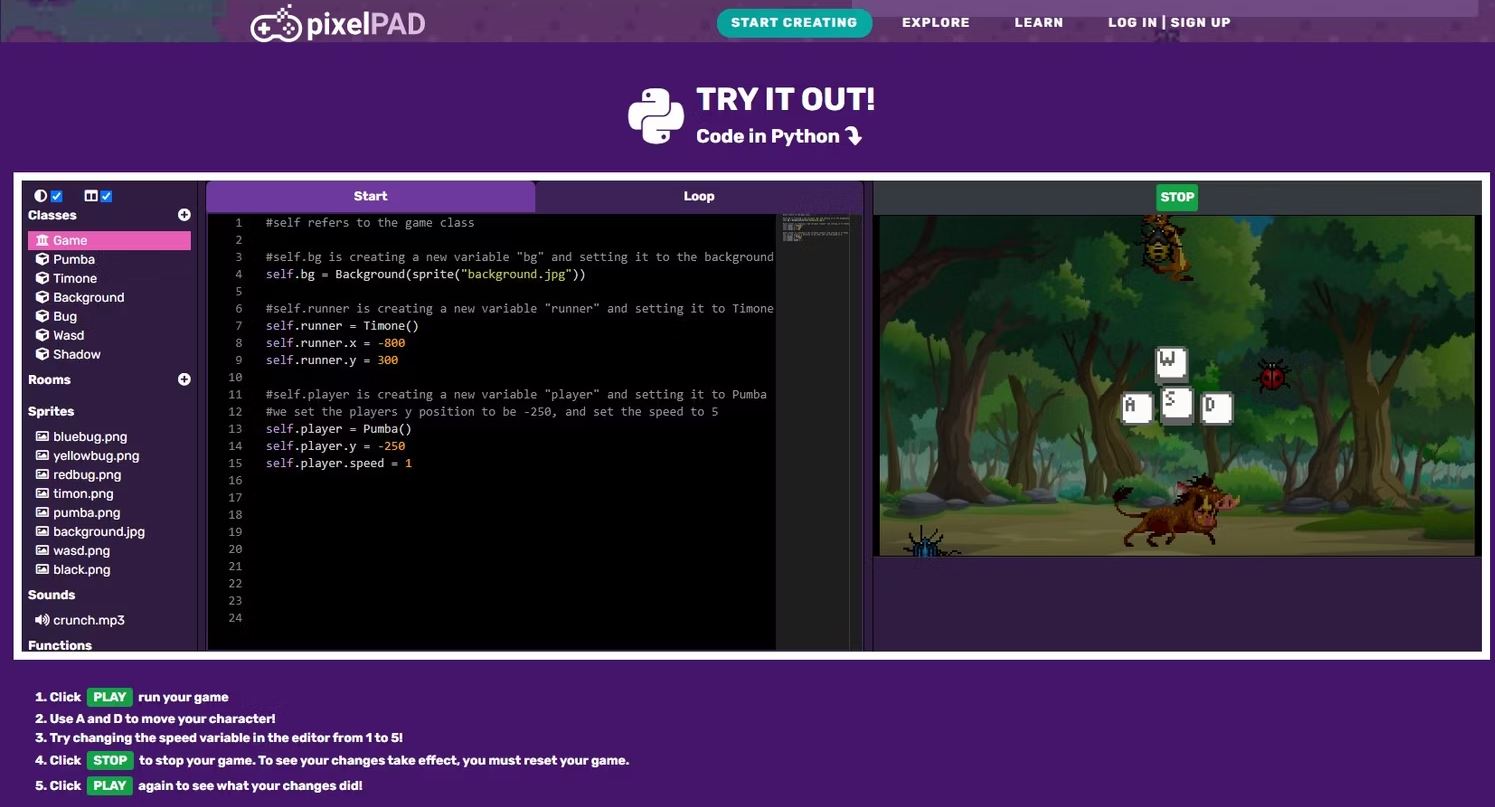Click the pixelPAD gamepad logo icon
The width and height of the screenshot is (1495, 807).
click(x=275, y=24)
